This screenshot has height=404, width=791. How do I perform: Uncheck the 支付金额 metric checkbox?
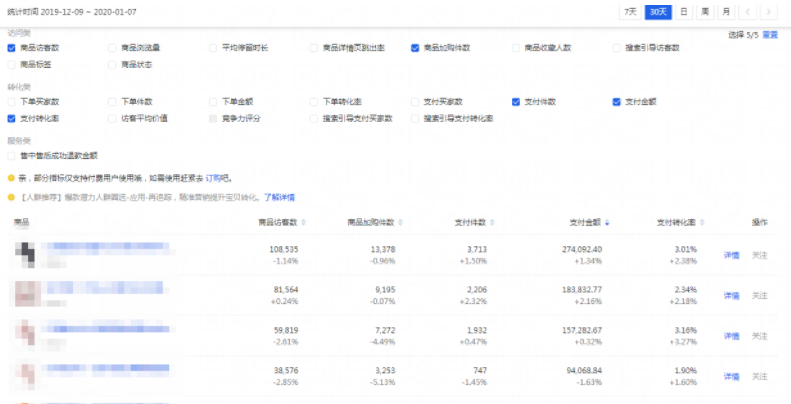tap(617, 101)
